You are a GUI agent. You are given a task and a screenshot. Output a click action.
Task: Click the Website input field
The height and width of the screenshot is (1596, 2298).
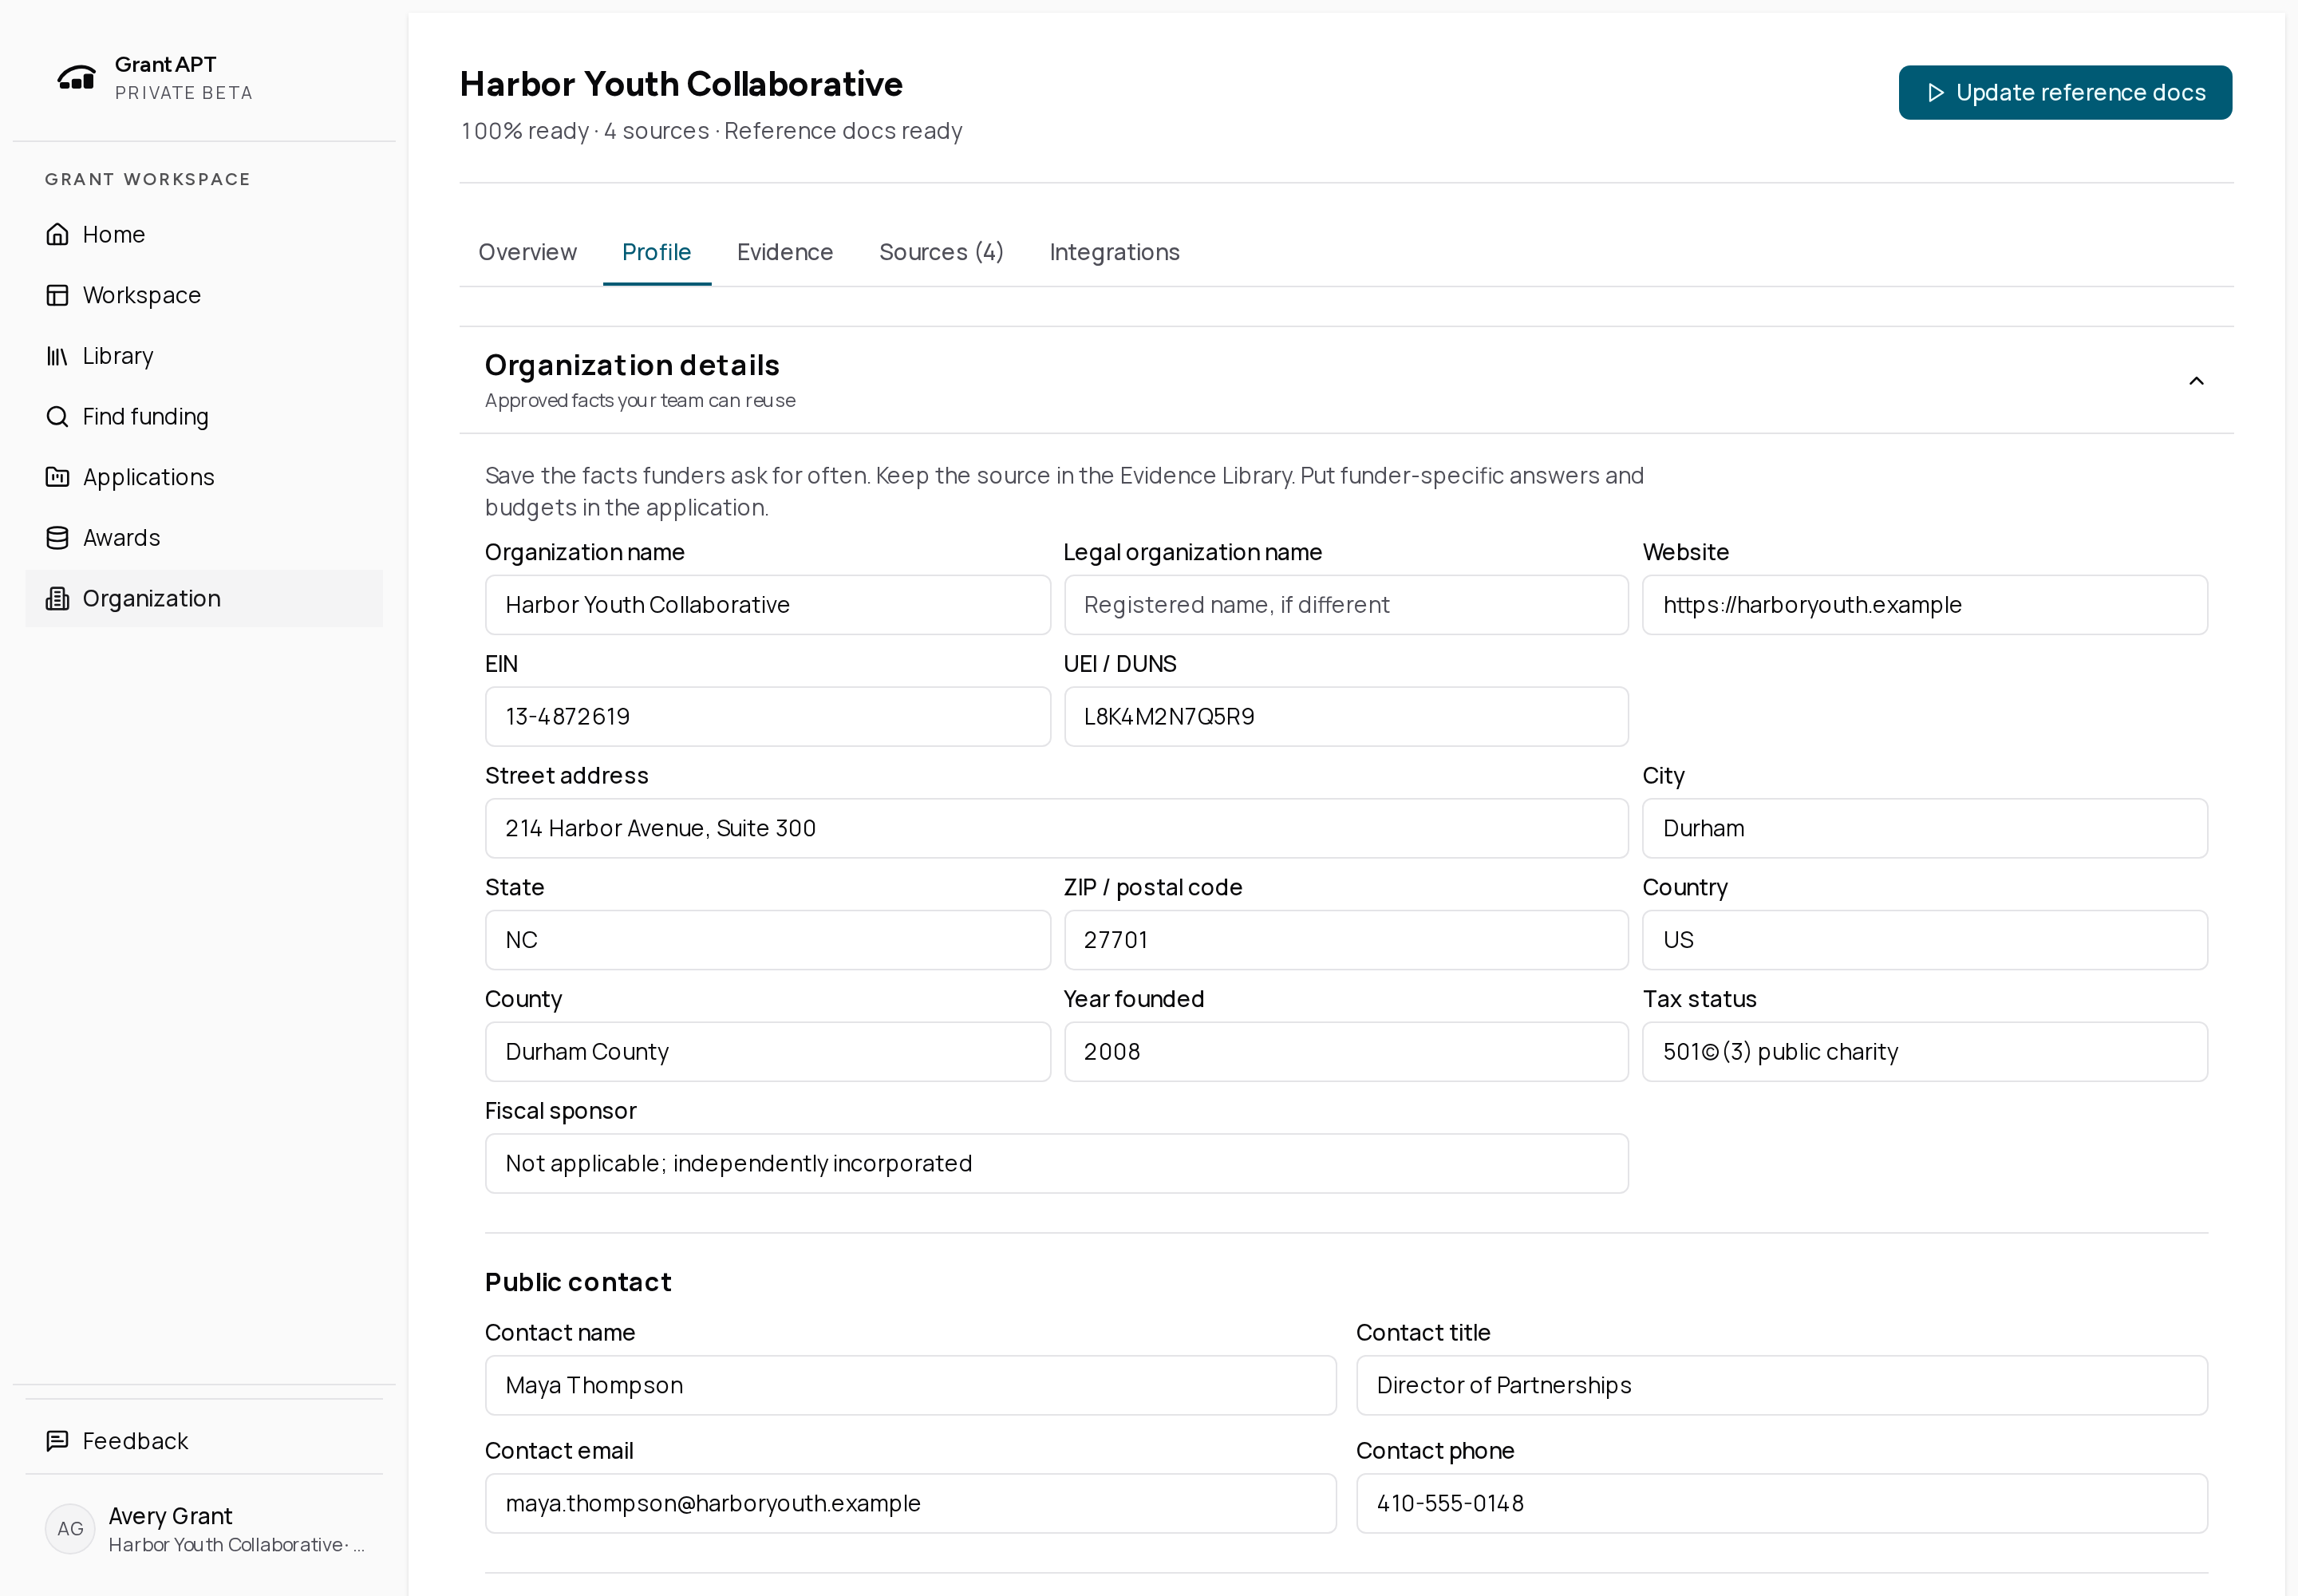point(1925,605)
